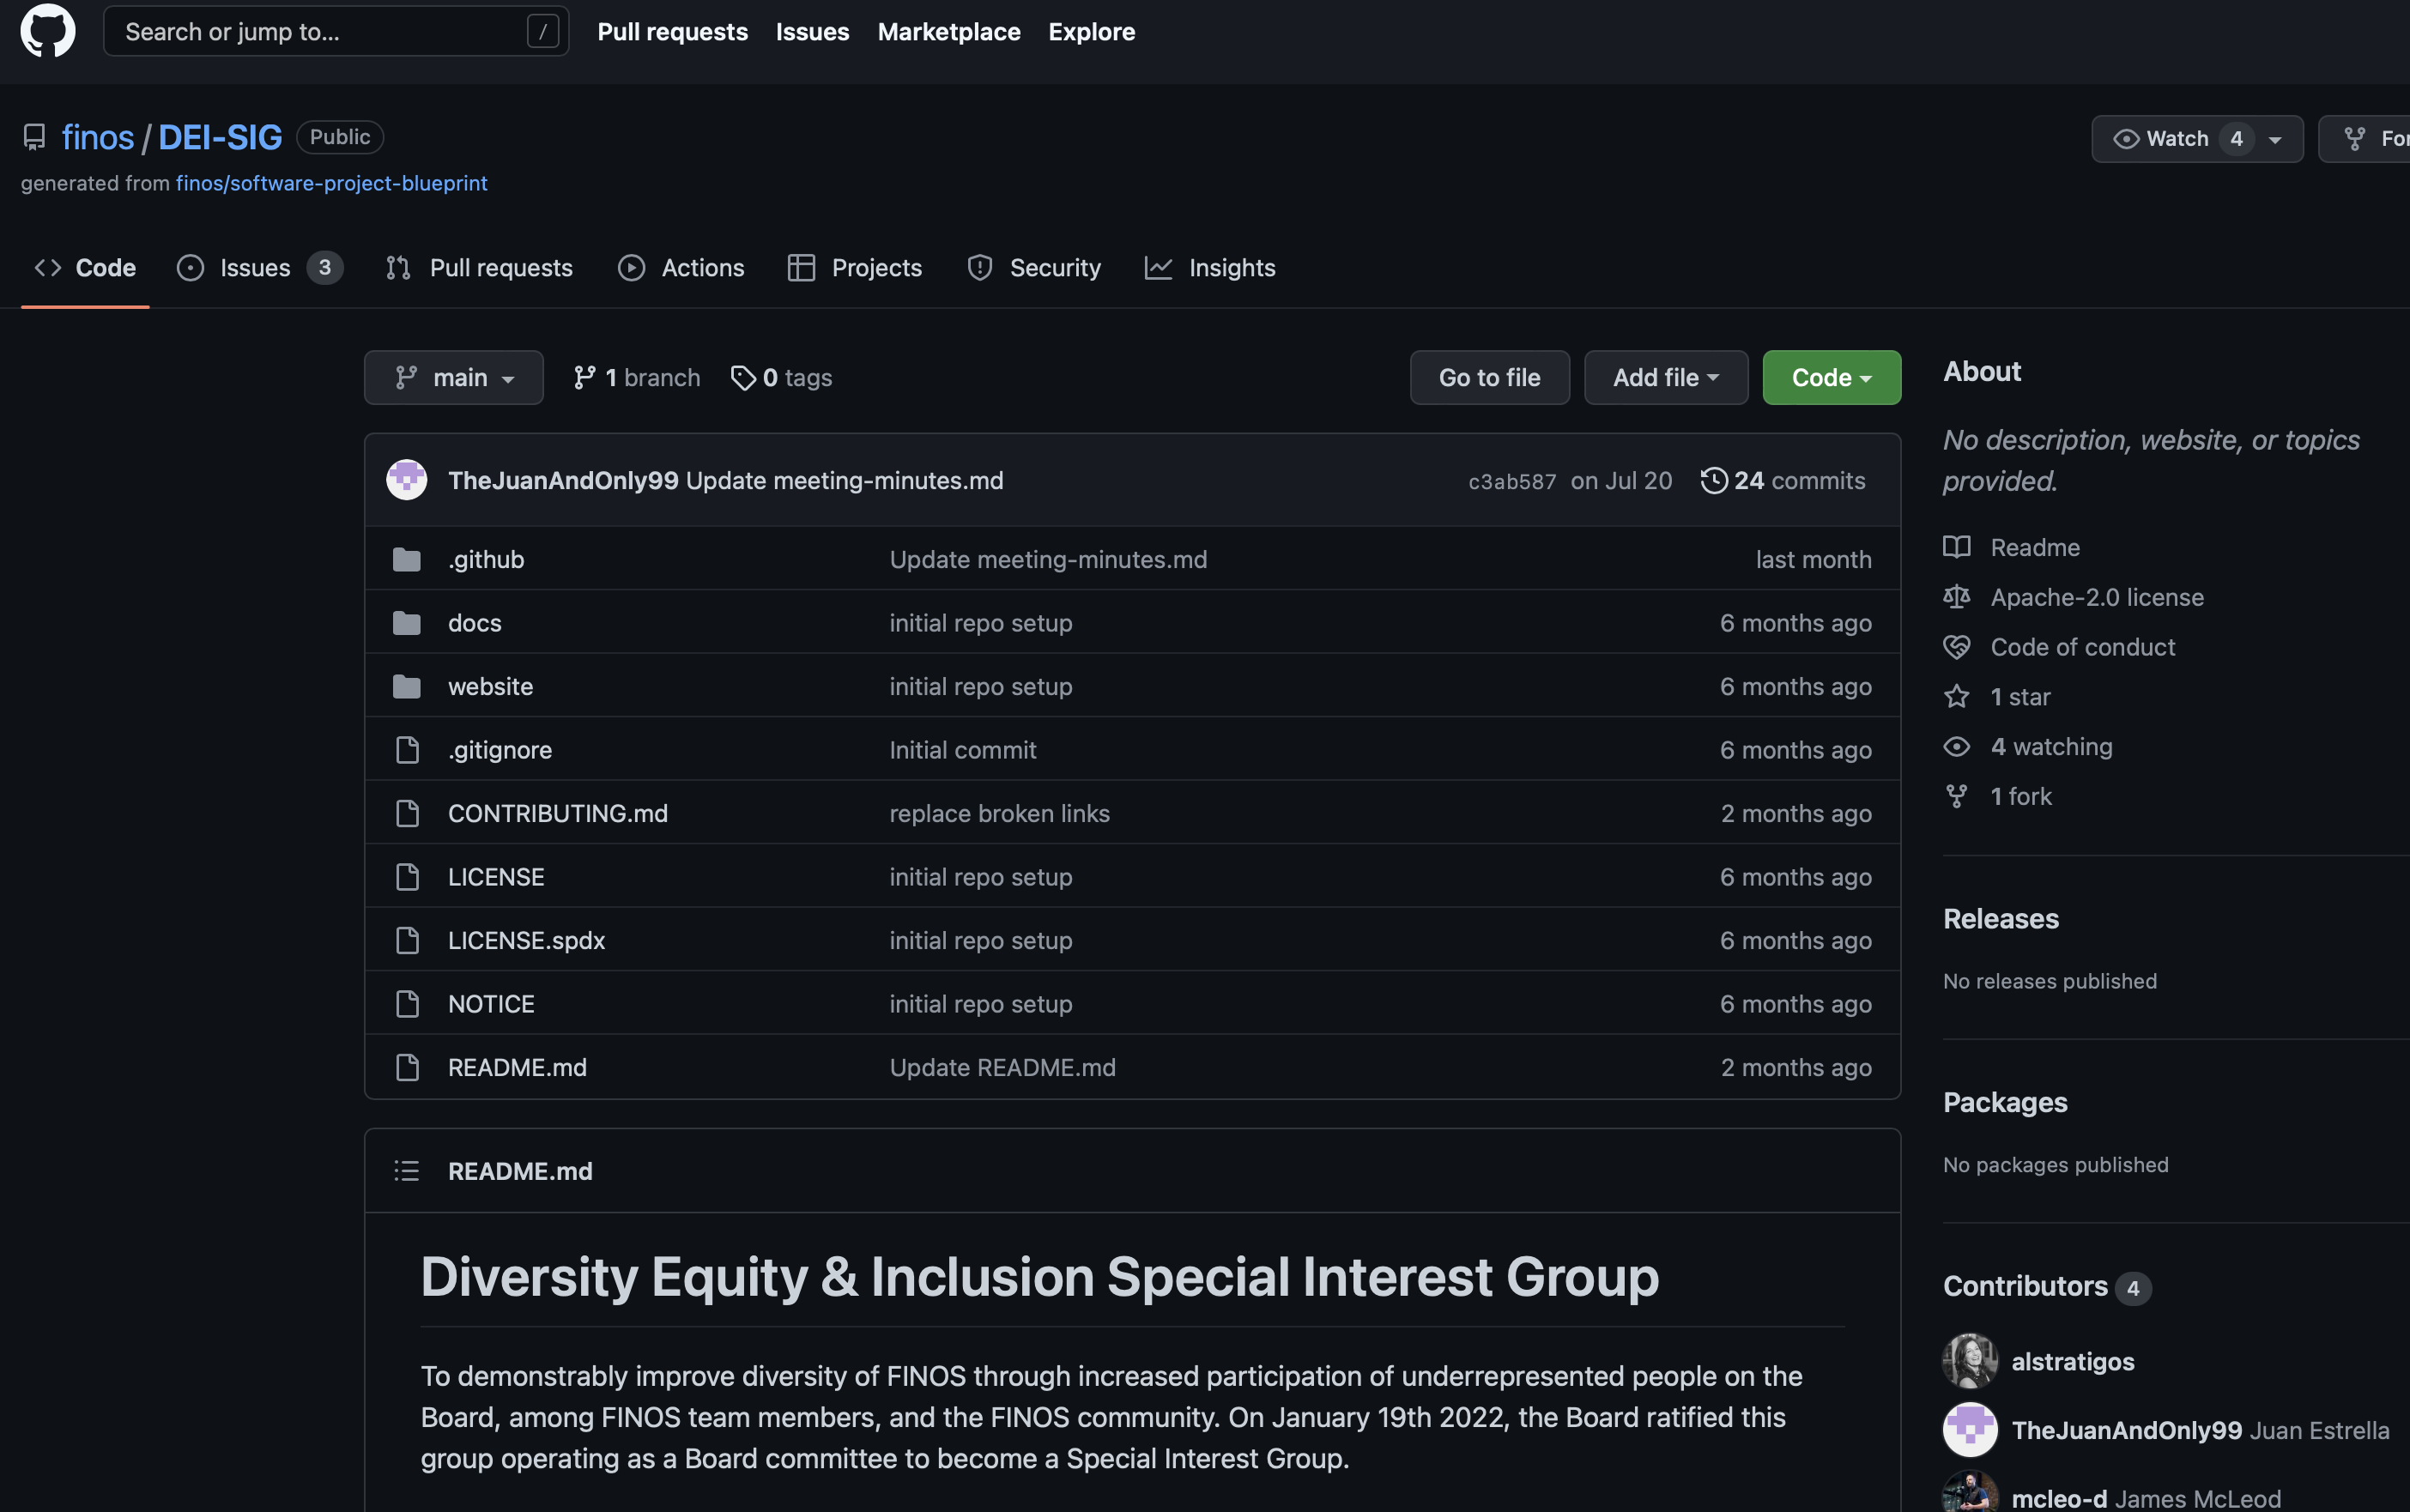Viewport: 2410px width, 1512px height.
Task: Expand the Add file dropdown
Action: 1666,378
